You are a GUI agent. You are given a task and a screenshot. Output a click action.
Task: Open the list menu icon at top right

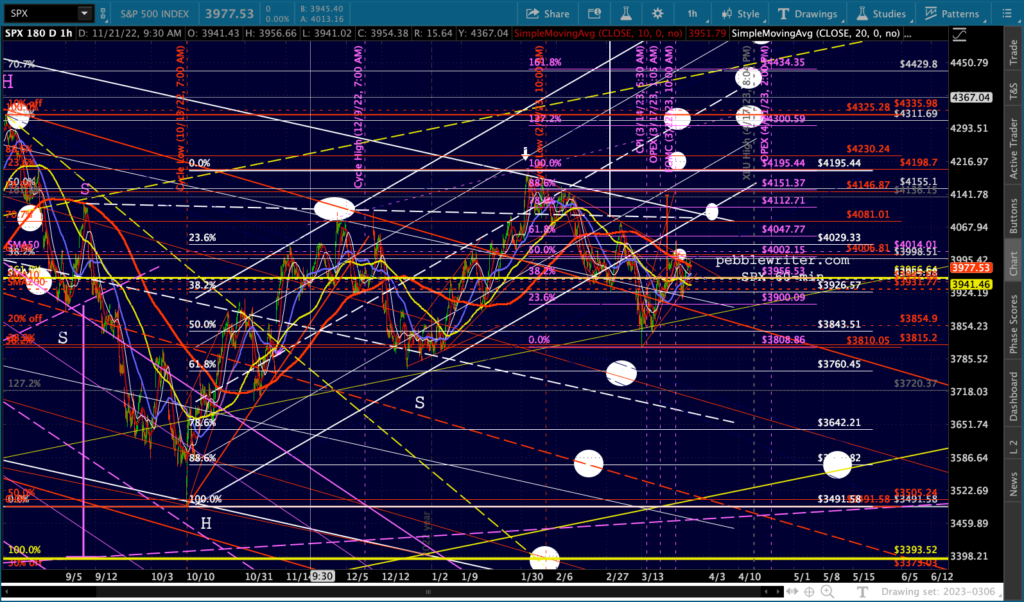tap(1006, 14)
